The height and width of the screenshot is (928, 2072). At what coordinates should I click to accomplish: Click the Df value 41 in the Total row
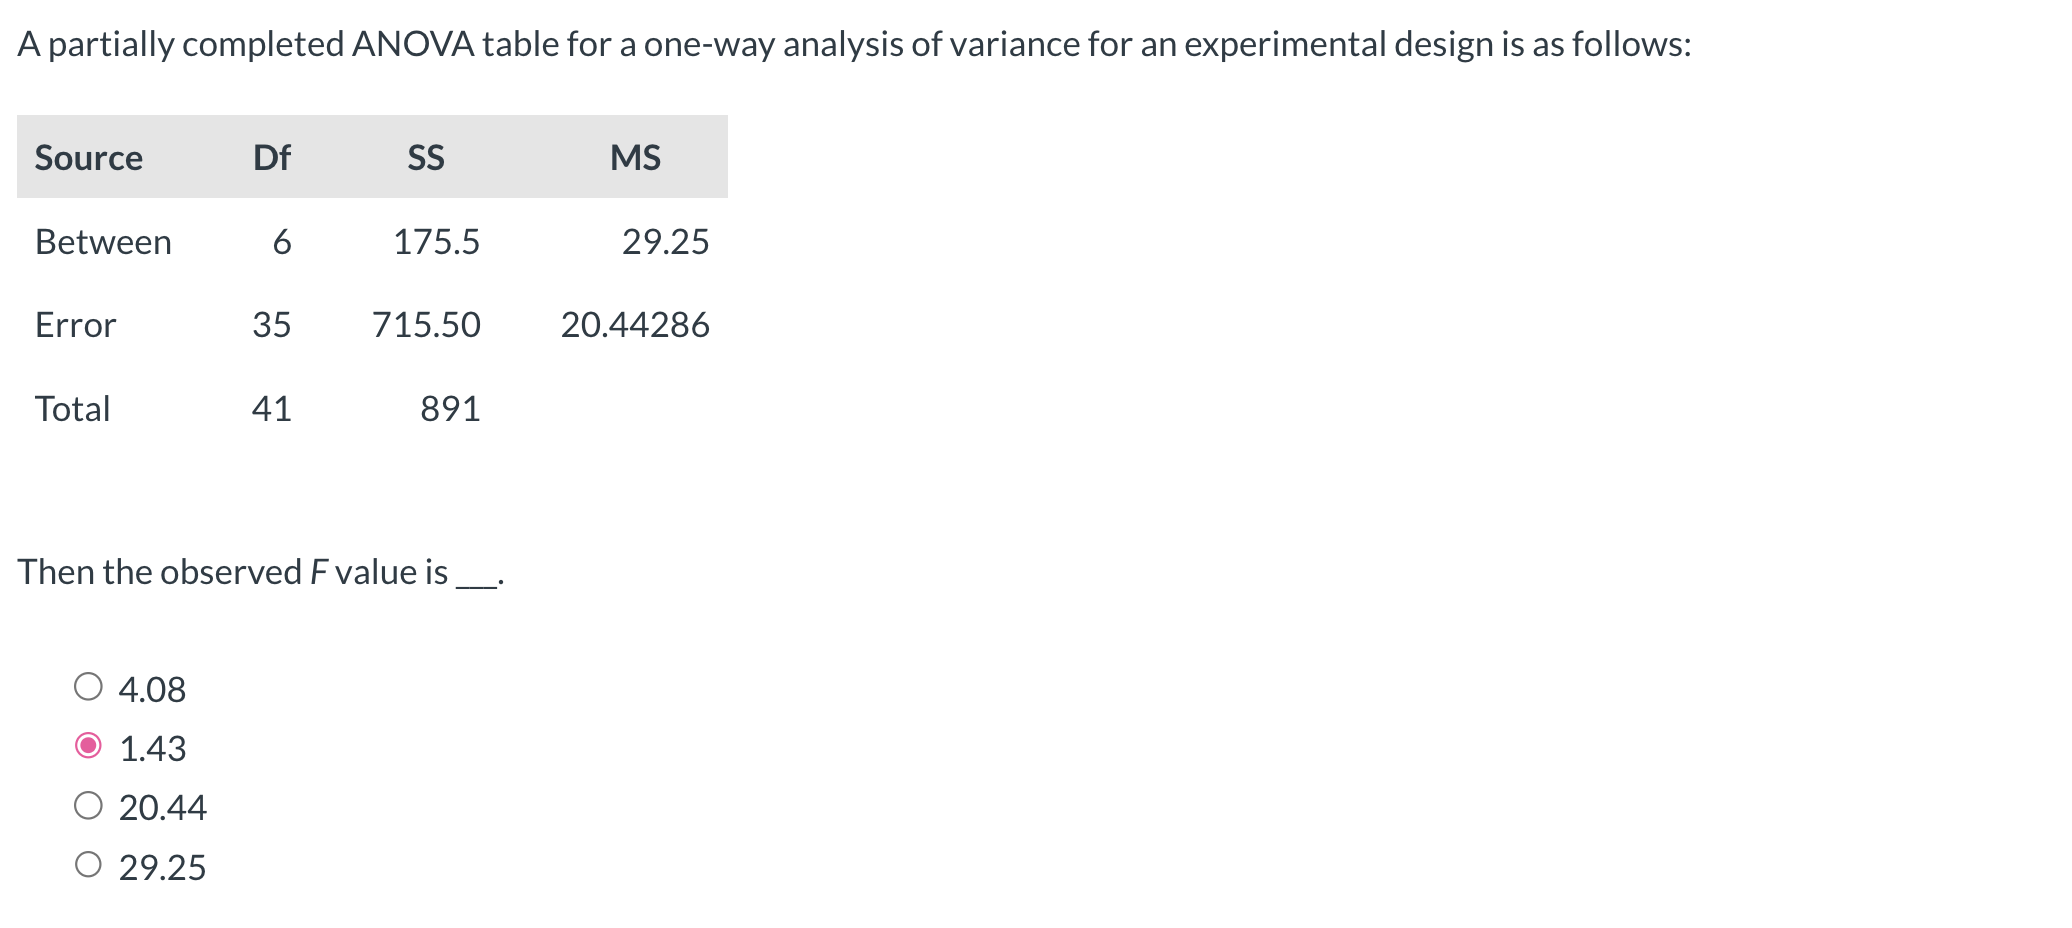click(x=271, y=407)
